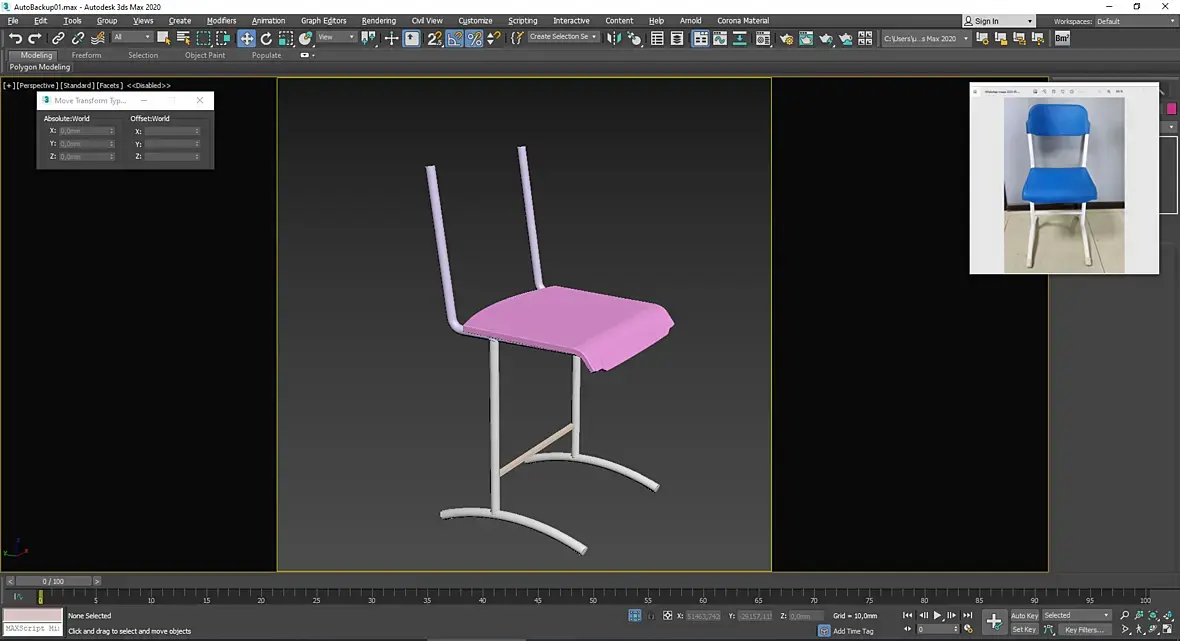Click the Select by Name icon
The height and width of the screenshot is (641, 1180).
coord(183,38)
